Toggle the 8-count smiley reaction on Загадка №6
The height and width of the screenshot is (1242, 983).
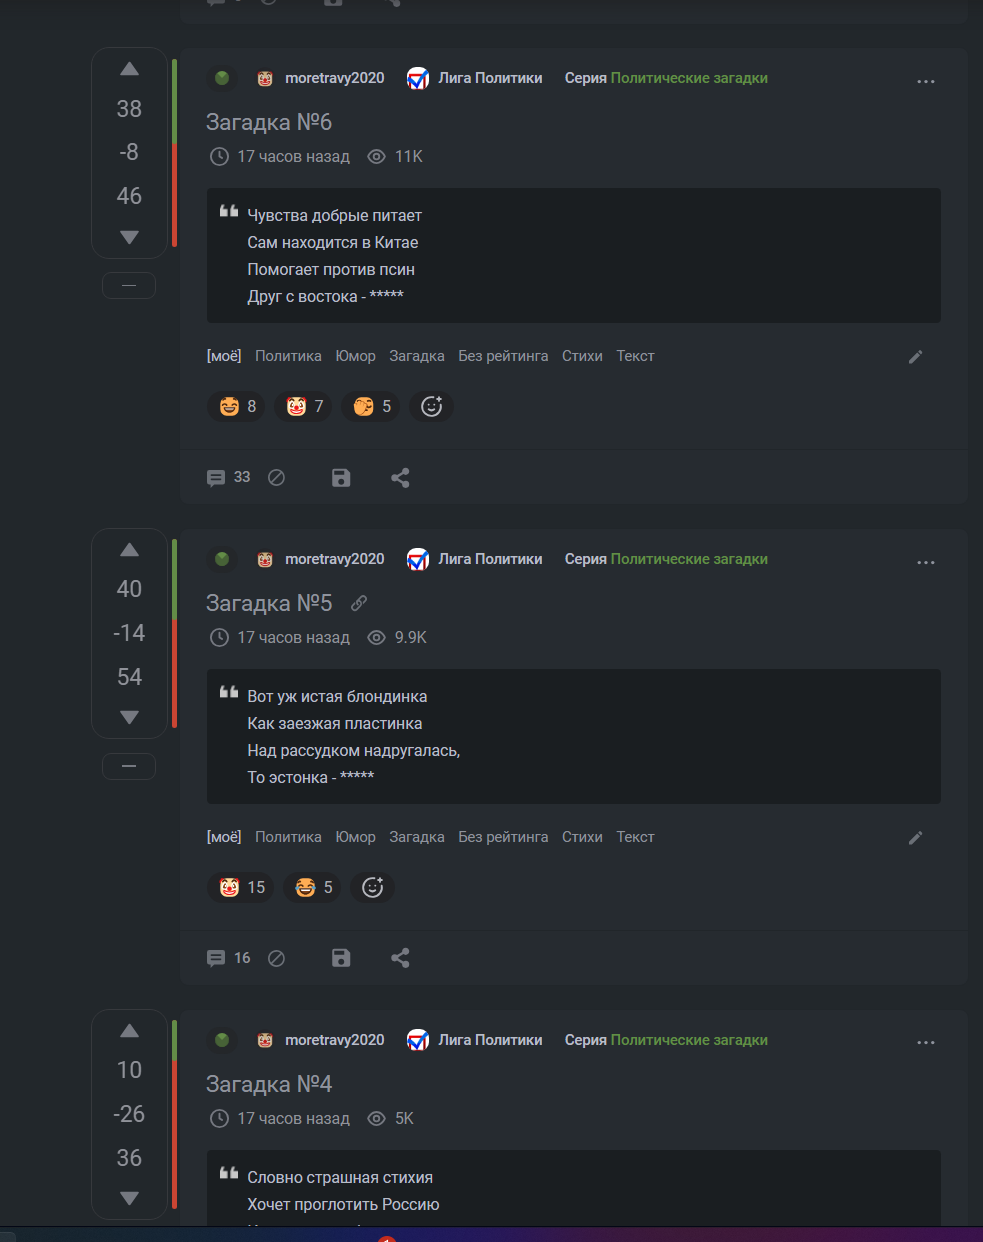click(x=236, y=406)
